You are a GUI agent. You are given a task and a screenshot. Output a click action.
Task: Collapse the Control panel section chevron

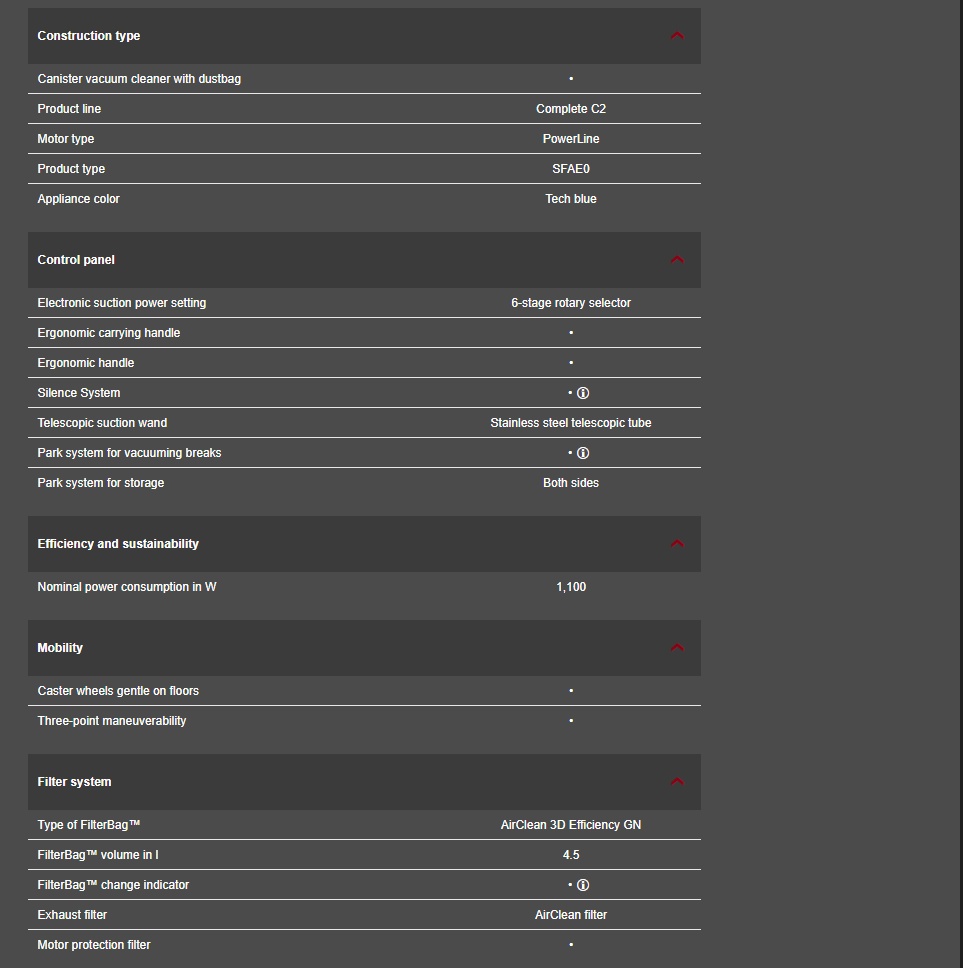pyautogui.click(x=677, y=260)
